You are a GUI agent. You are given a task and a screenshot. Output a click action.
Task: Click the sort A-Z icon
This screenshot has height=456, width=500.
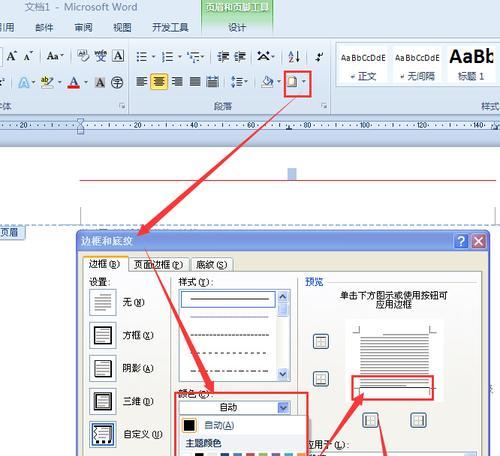[294, 57]
